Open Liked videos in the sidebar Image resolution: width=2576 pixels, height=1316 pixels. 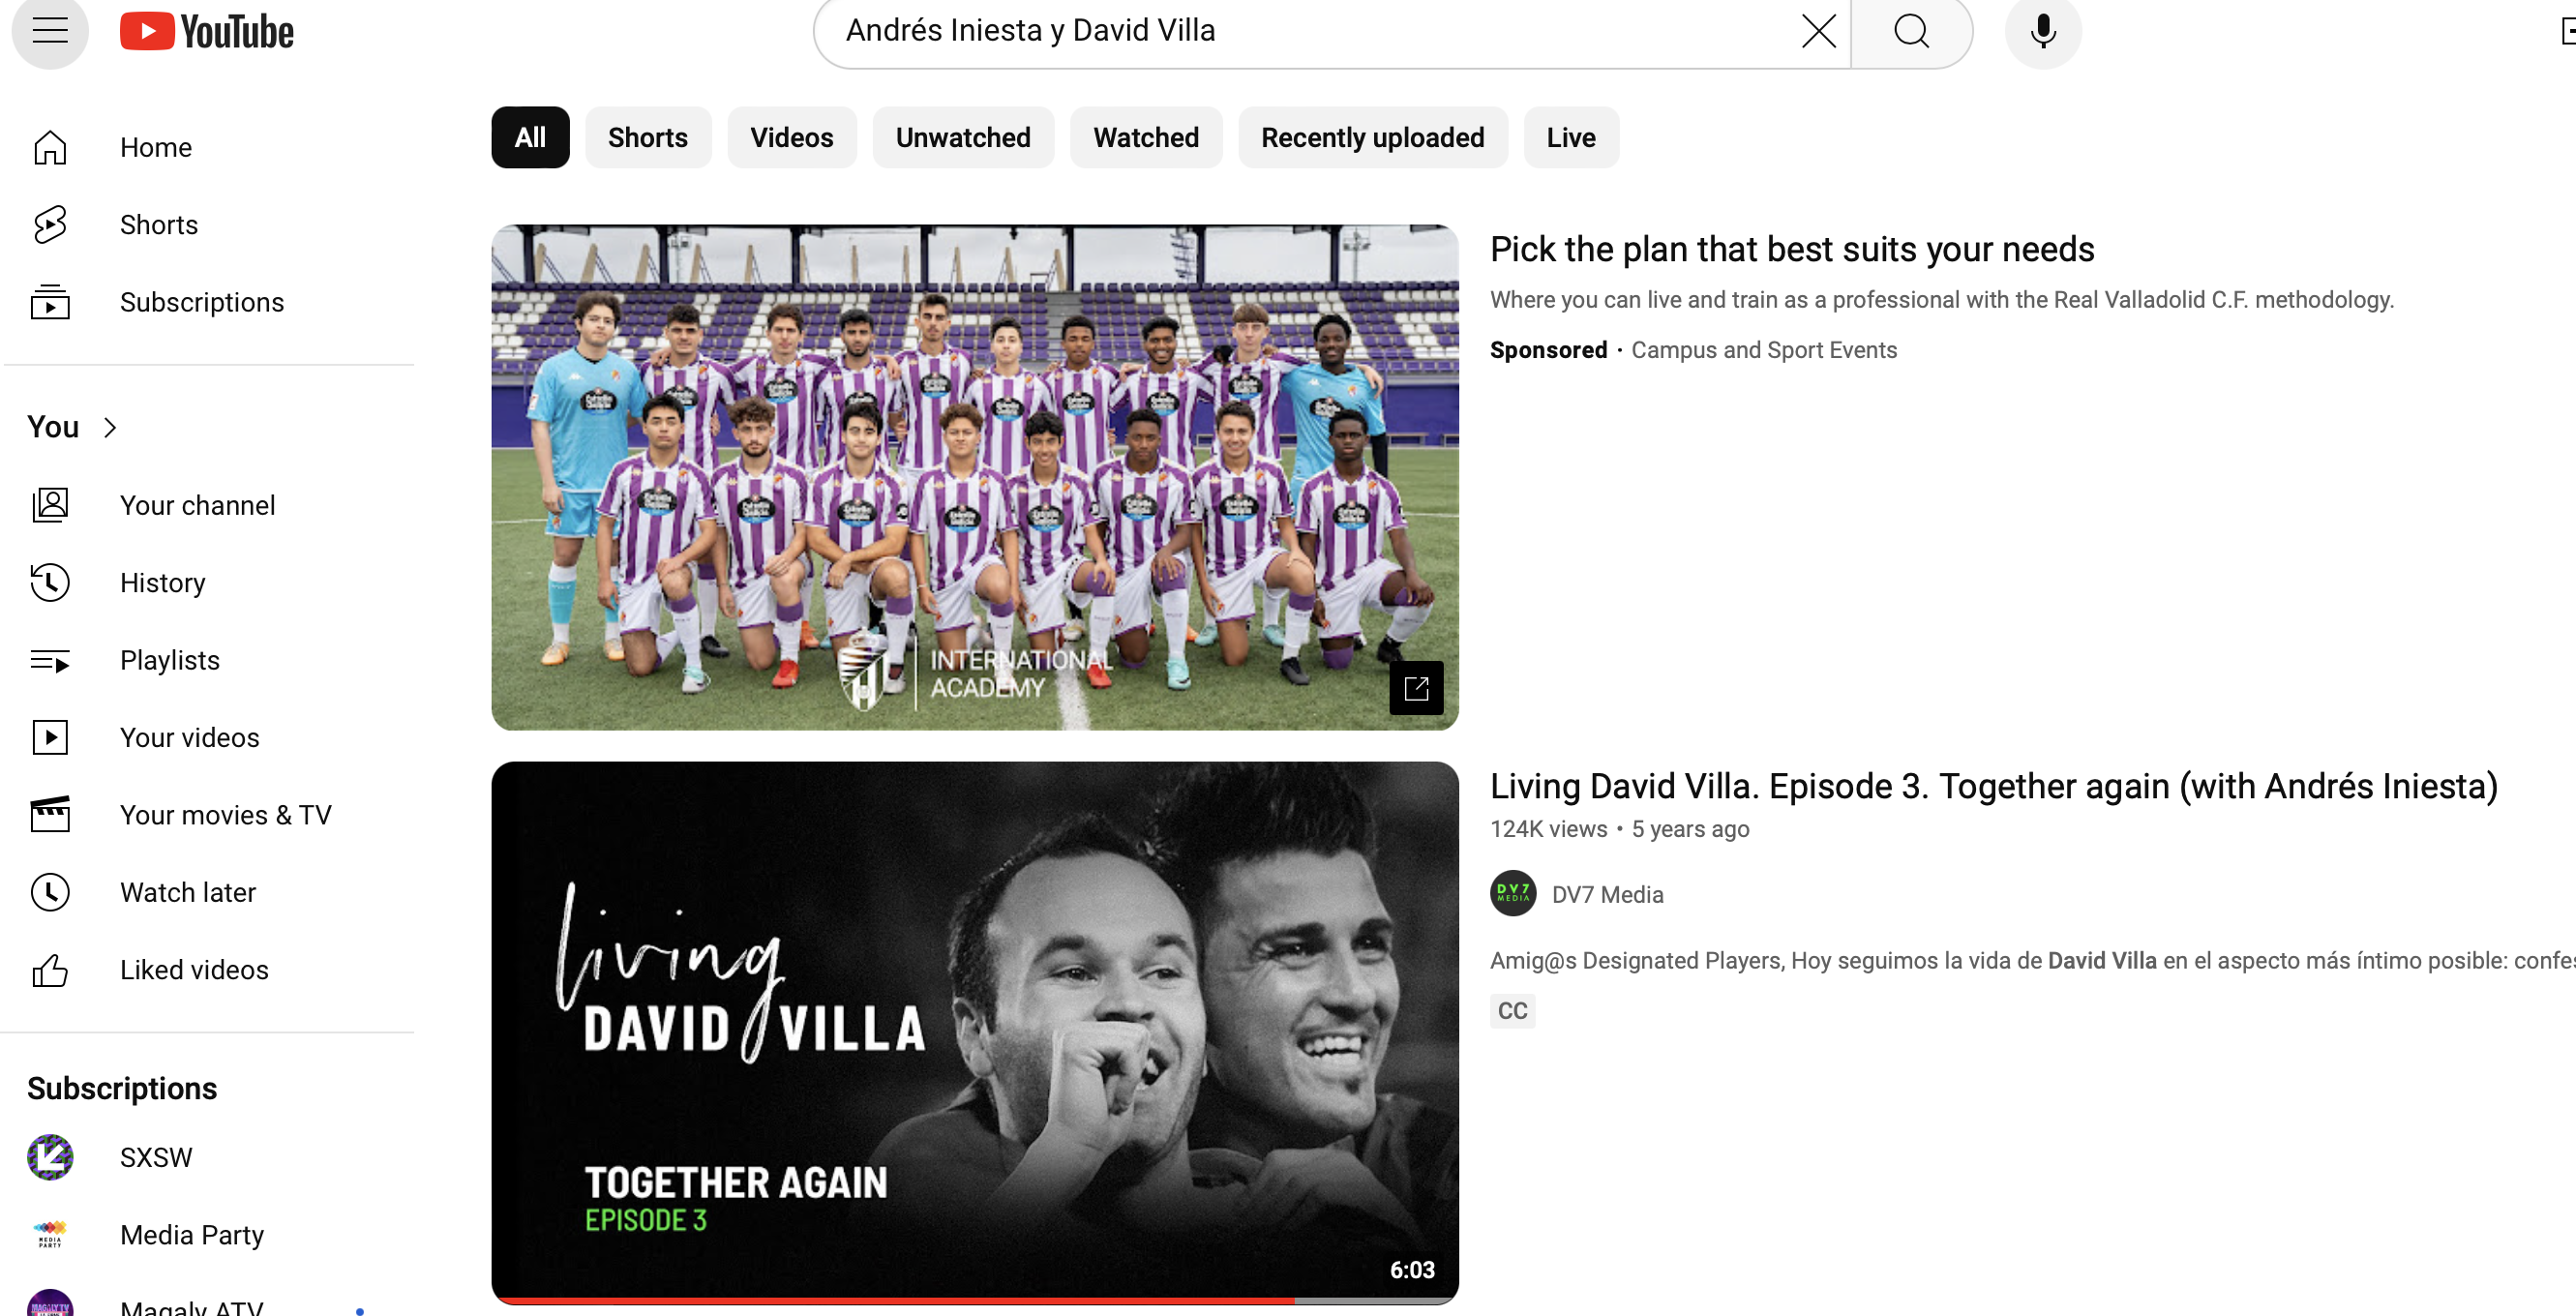(x=193, y=970)
